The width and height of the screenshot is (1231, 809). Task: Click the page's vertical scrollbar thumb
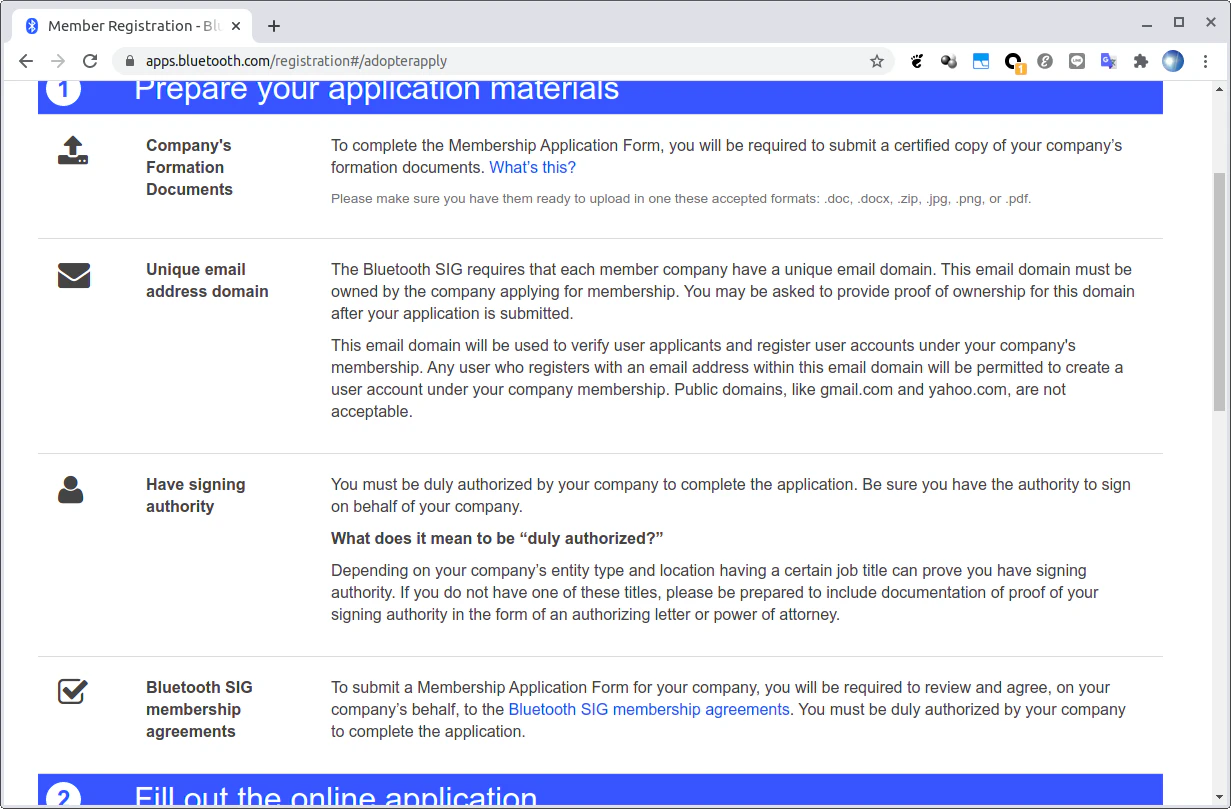(1219, 290)
